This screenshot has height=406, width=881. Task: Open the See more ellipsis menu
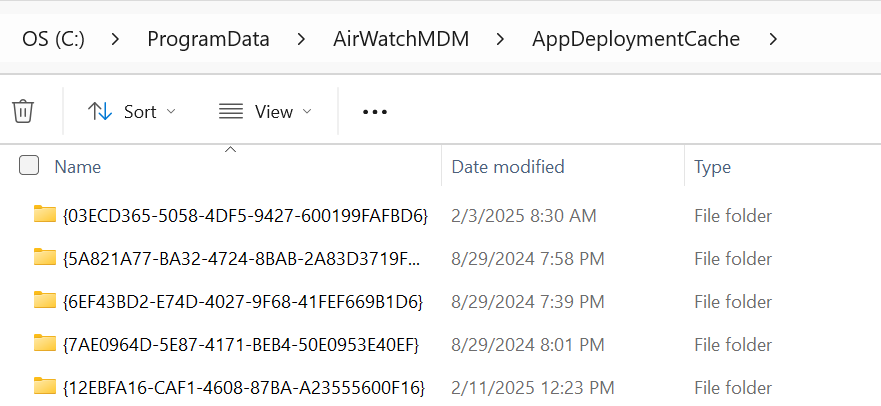click(374, 112)
